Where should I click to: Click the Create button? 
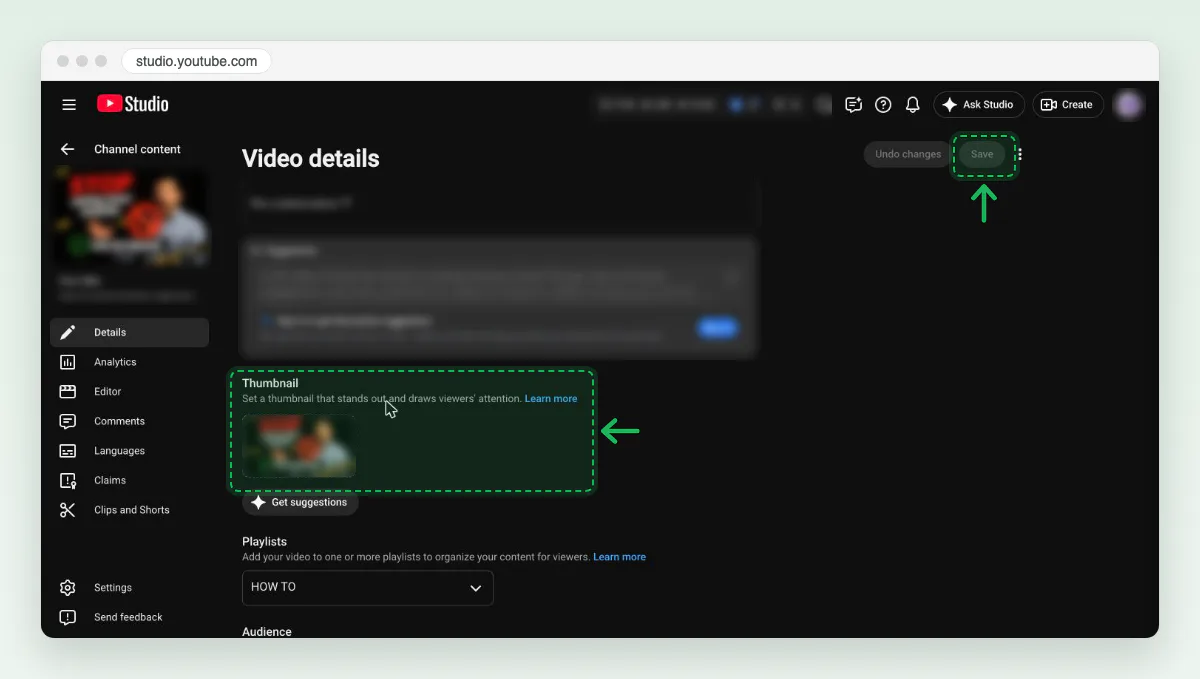1067,104
